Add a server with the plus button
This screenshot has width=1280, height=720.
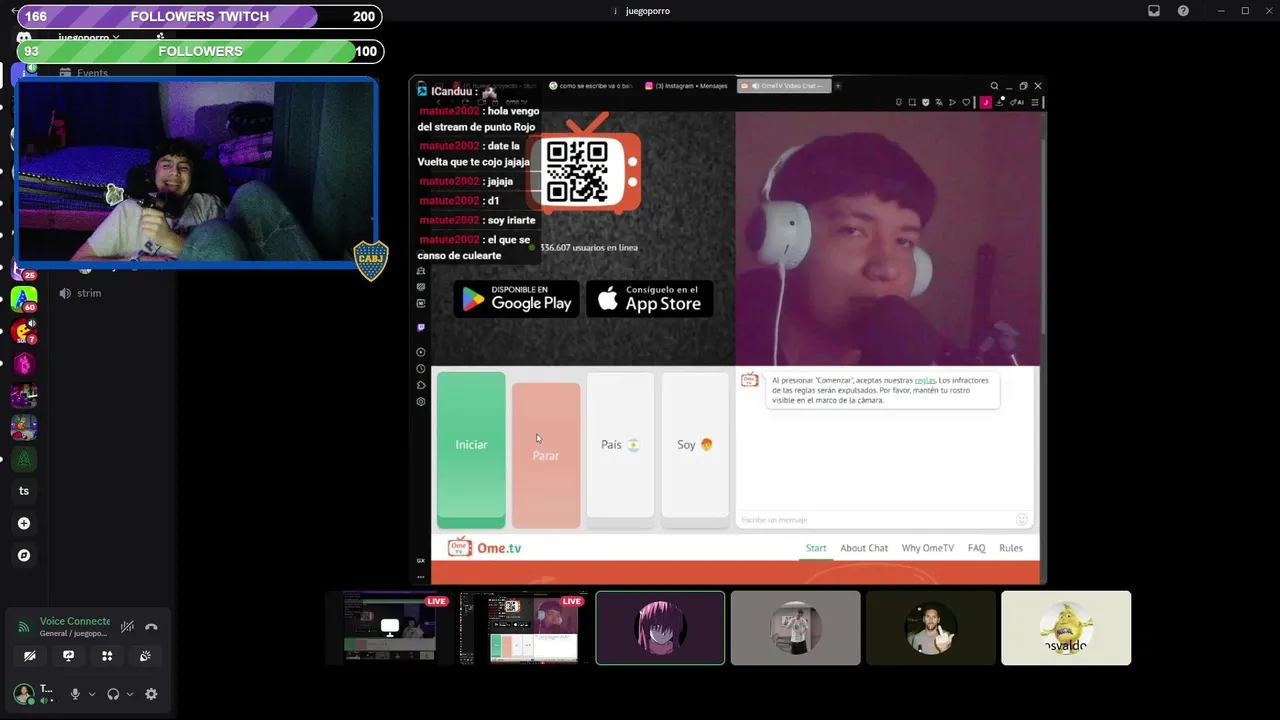pyautogui.click(x=24, y=523)
